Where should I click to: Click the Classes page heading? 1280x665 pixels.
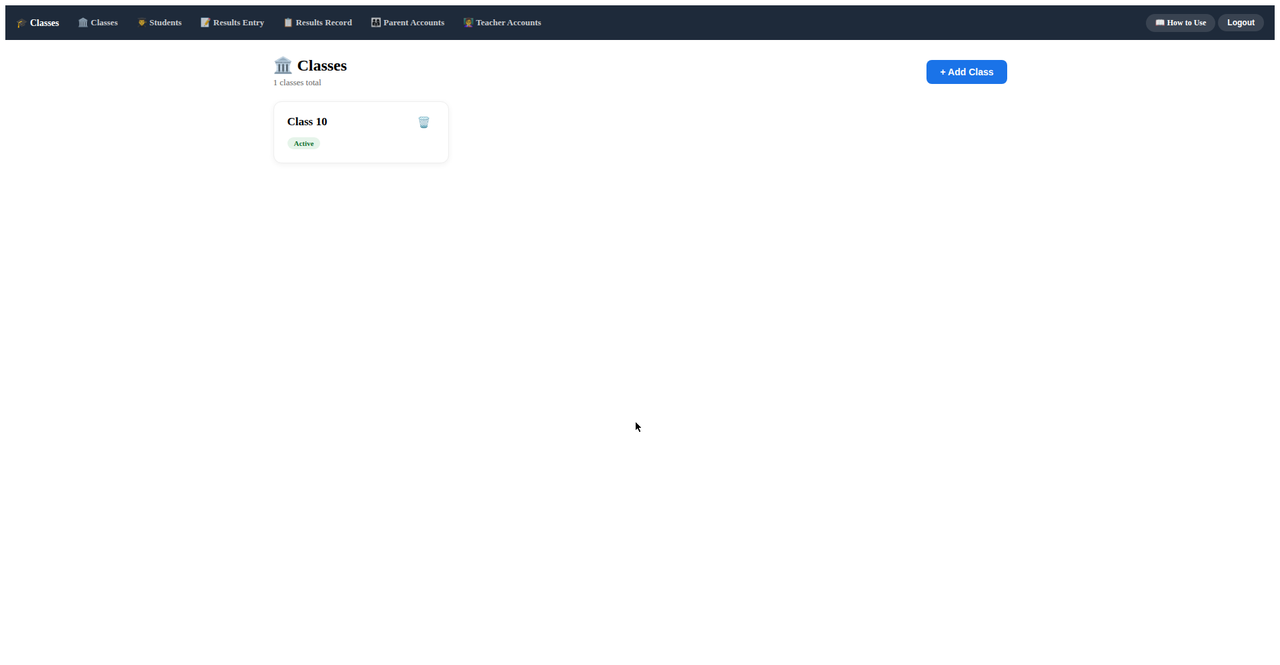(x=310, y=65)
